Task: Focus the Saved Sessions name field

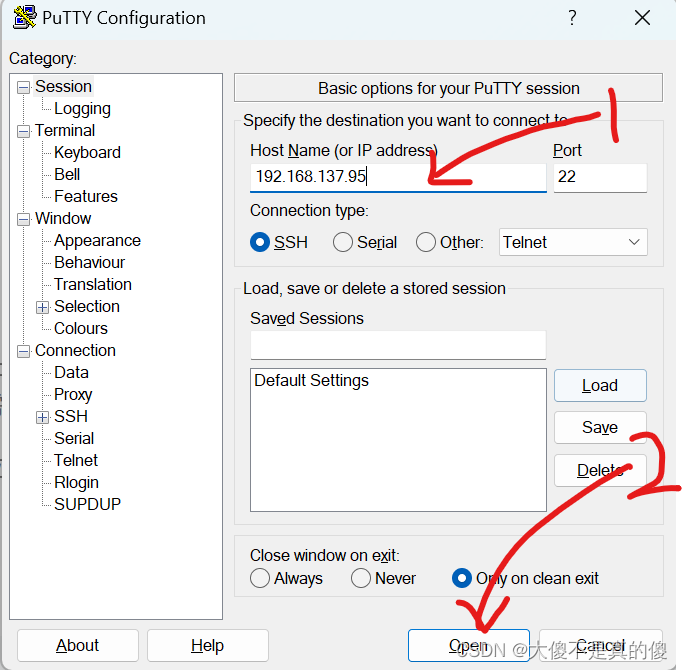Action: point(398,345)
